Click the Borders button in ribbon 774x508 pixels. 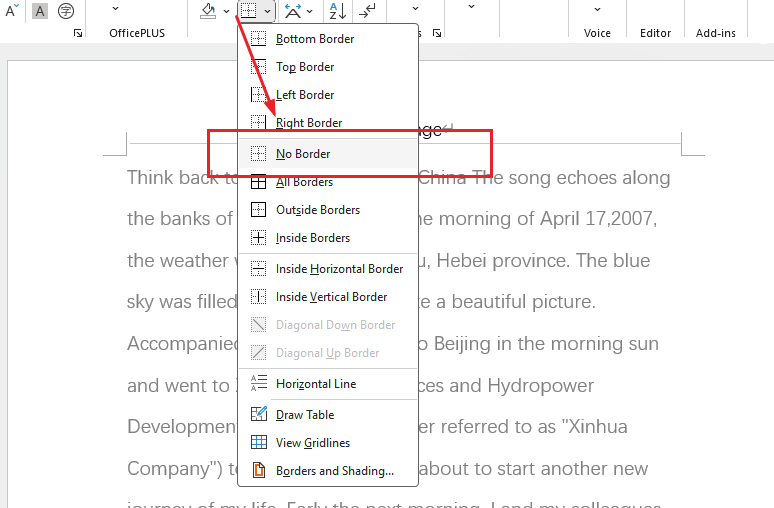coord(249,10)
